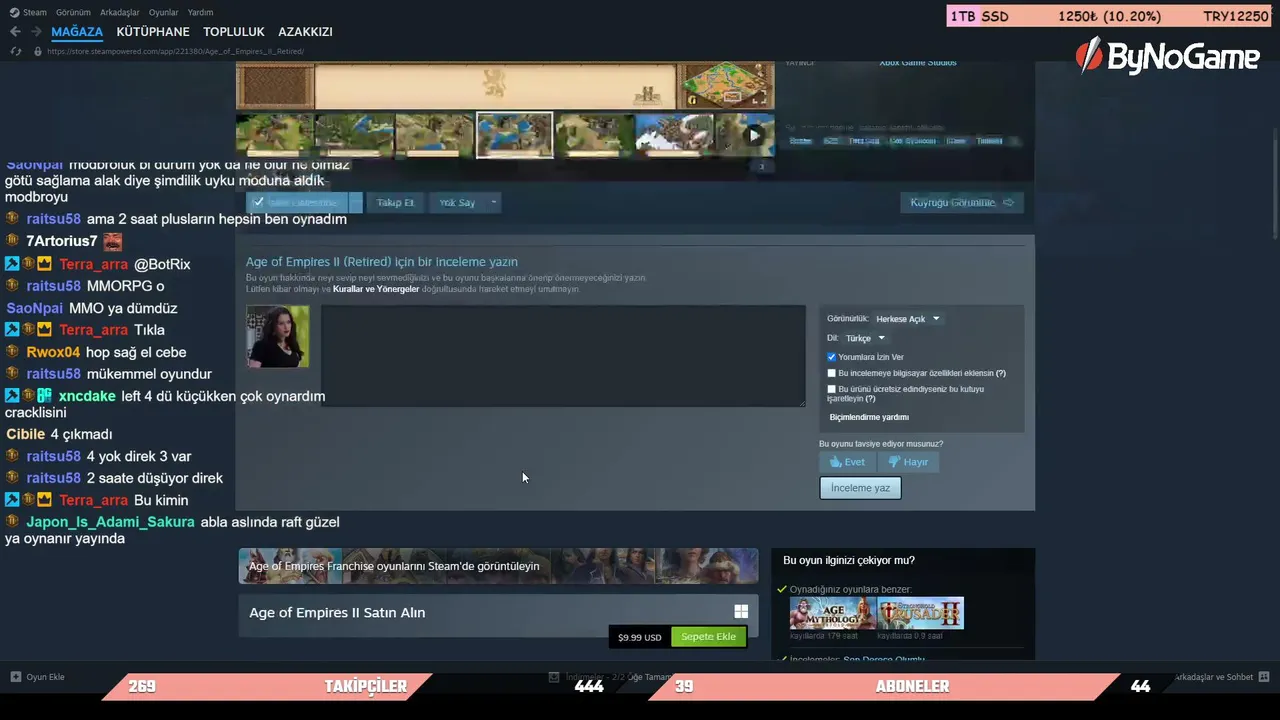
Task: Choose Hayır to not recommend the game
Action: click(x=908, y=462)
